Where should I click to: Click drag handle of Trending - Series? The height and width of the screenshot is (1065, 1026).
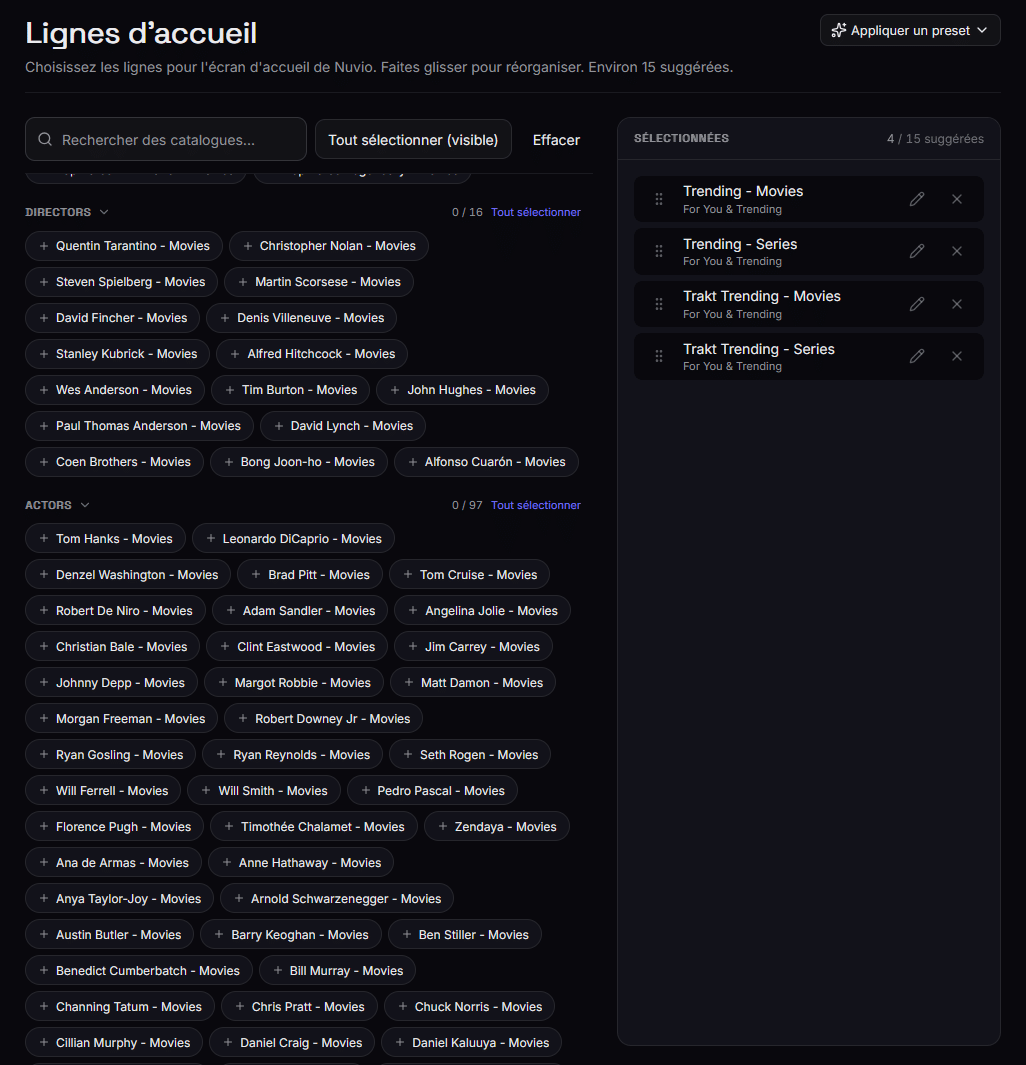(659, 251)
